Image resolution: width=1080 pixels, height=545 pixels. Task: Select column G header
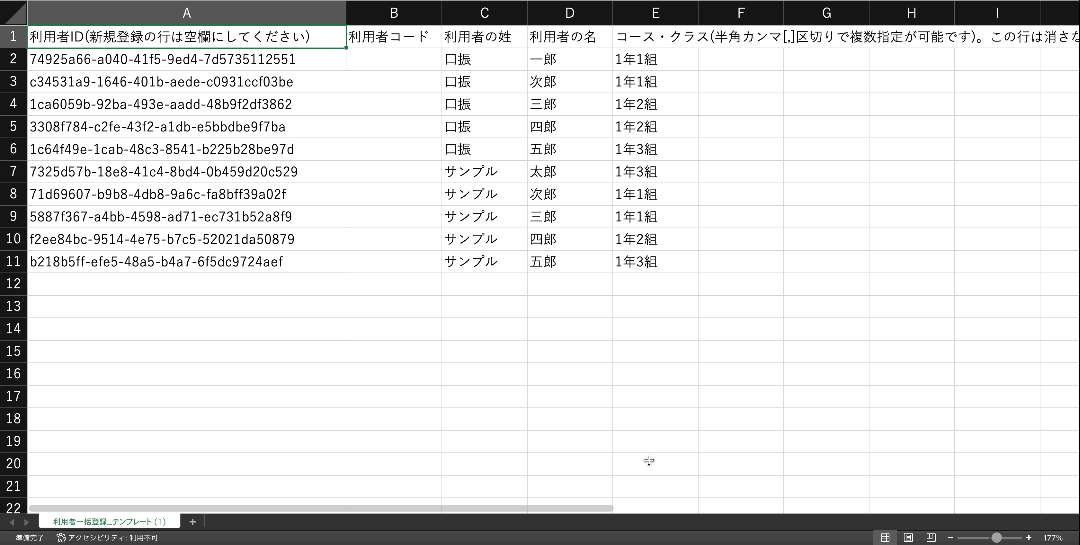tap(826, 12)
